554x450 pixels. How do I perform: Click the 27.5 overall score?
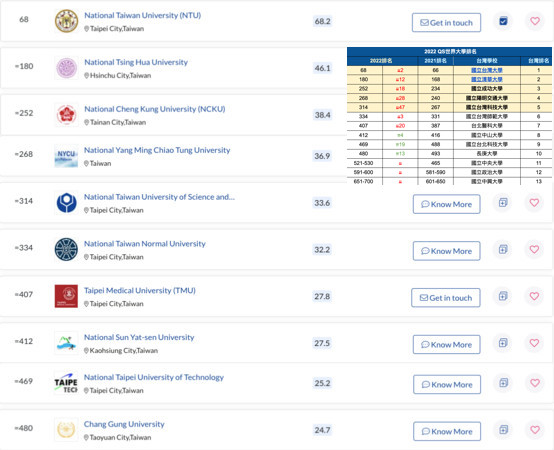(x=322, y=343)
